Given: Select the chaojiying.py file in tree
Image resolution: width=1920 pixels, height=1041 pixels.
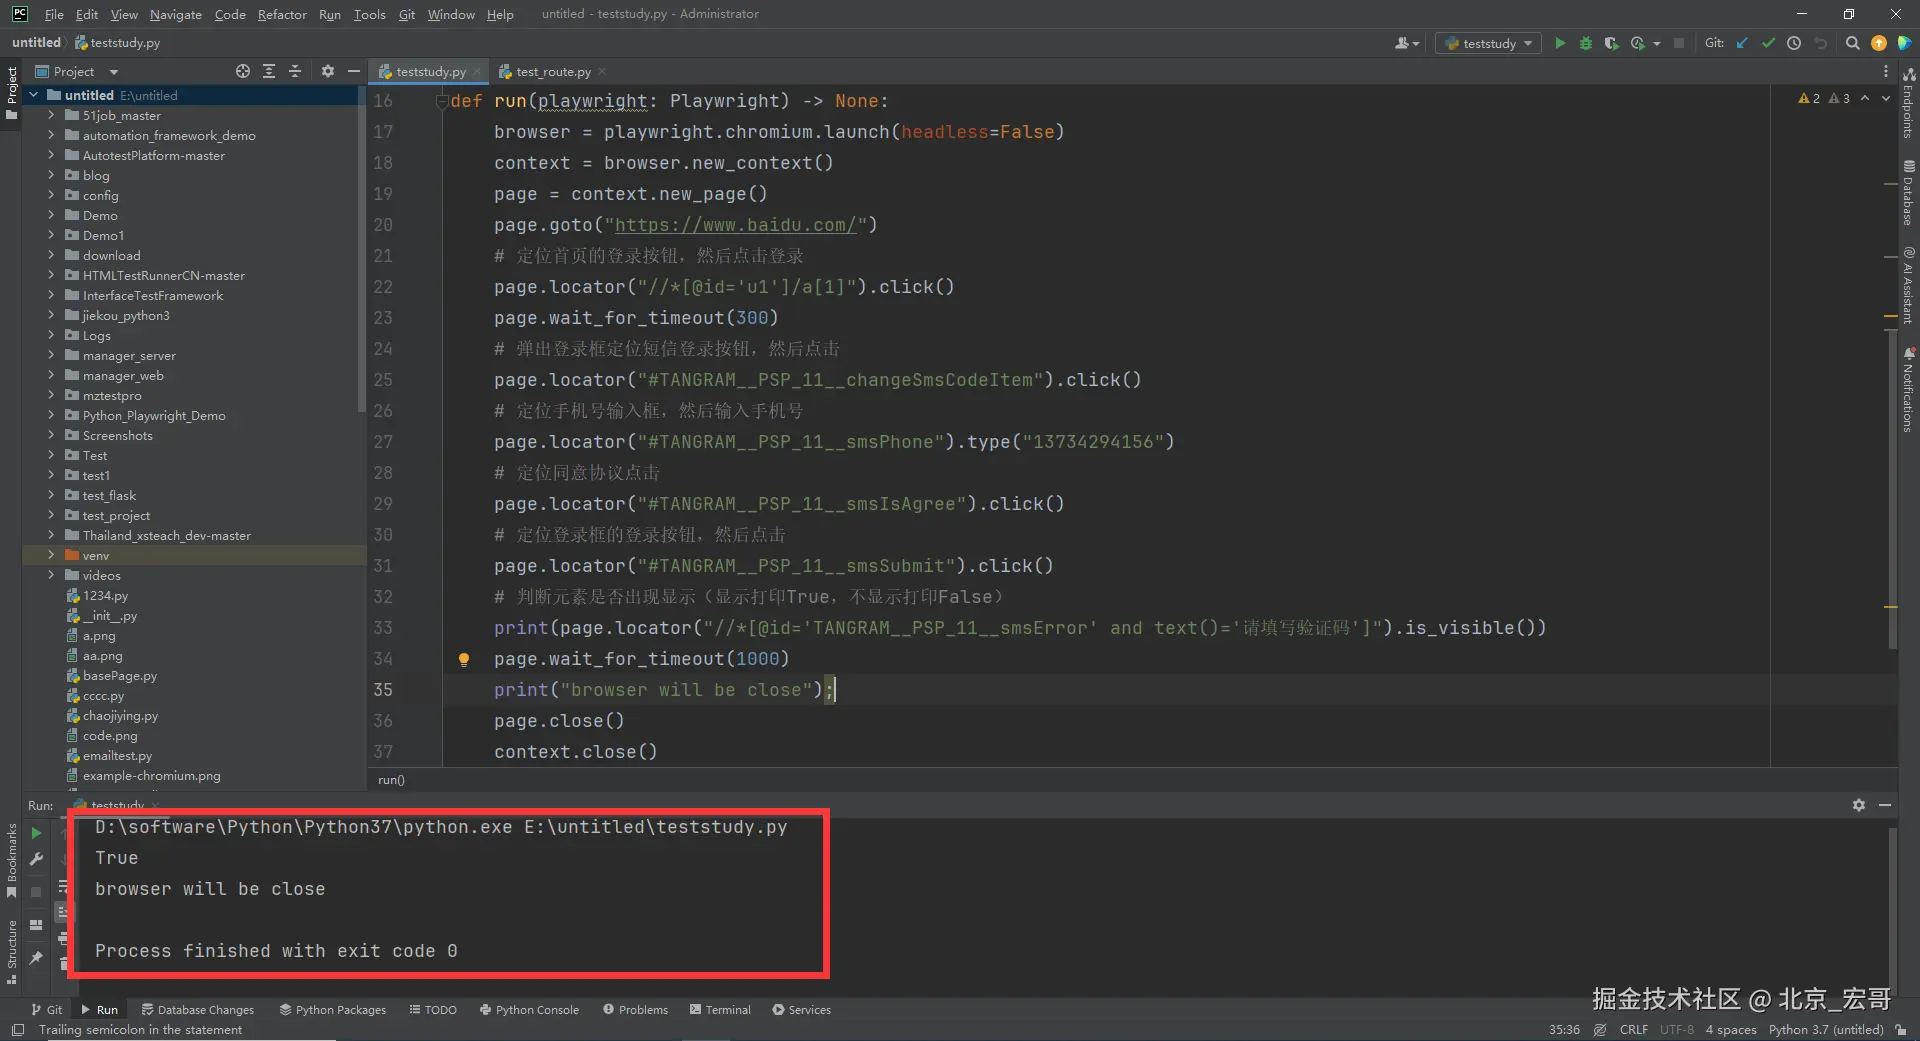Looking at the screenshot, I should 120,716.
